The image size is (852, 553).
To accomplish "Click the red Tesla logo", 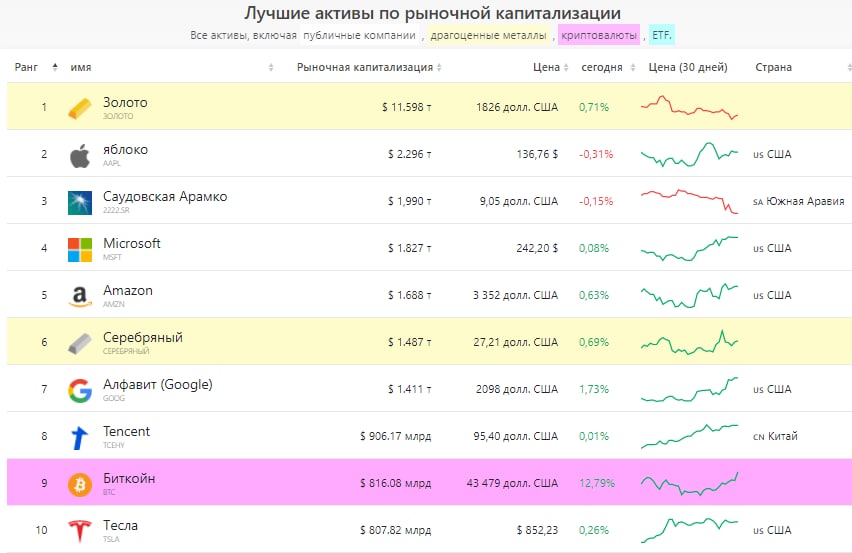I will [x=80, y=531].
